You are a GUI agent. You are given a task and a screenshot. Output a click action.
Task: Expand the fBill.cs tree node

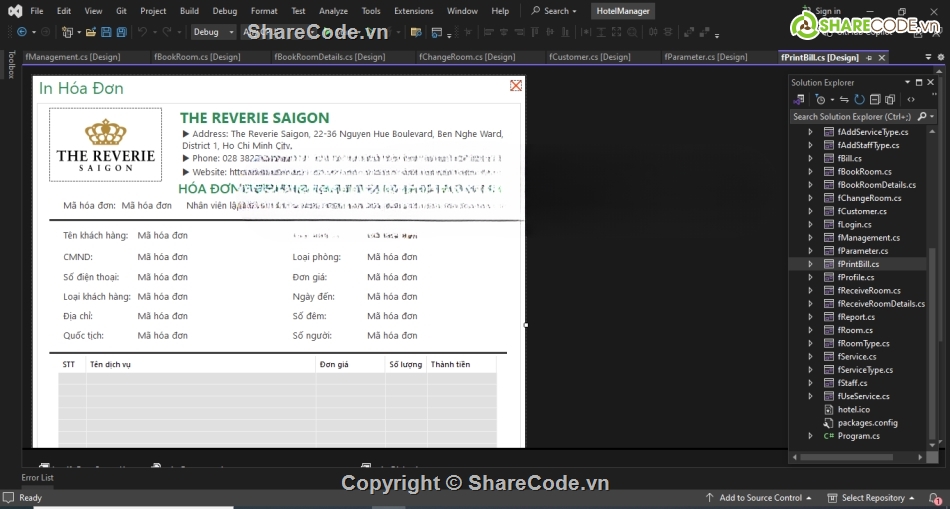[810, 158]
